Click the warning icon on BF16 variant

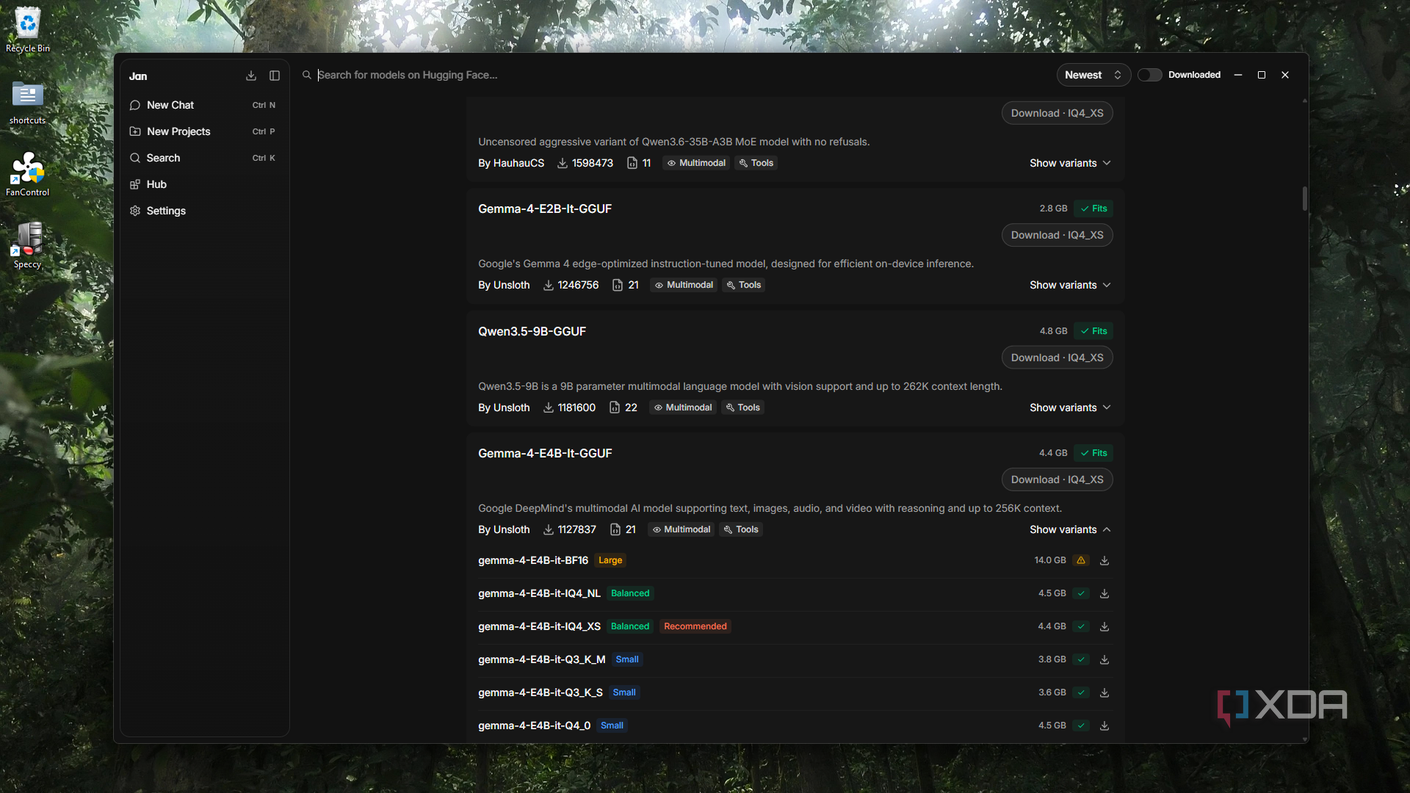pyautogui.click(x=1081, y=561)
